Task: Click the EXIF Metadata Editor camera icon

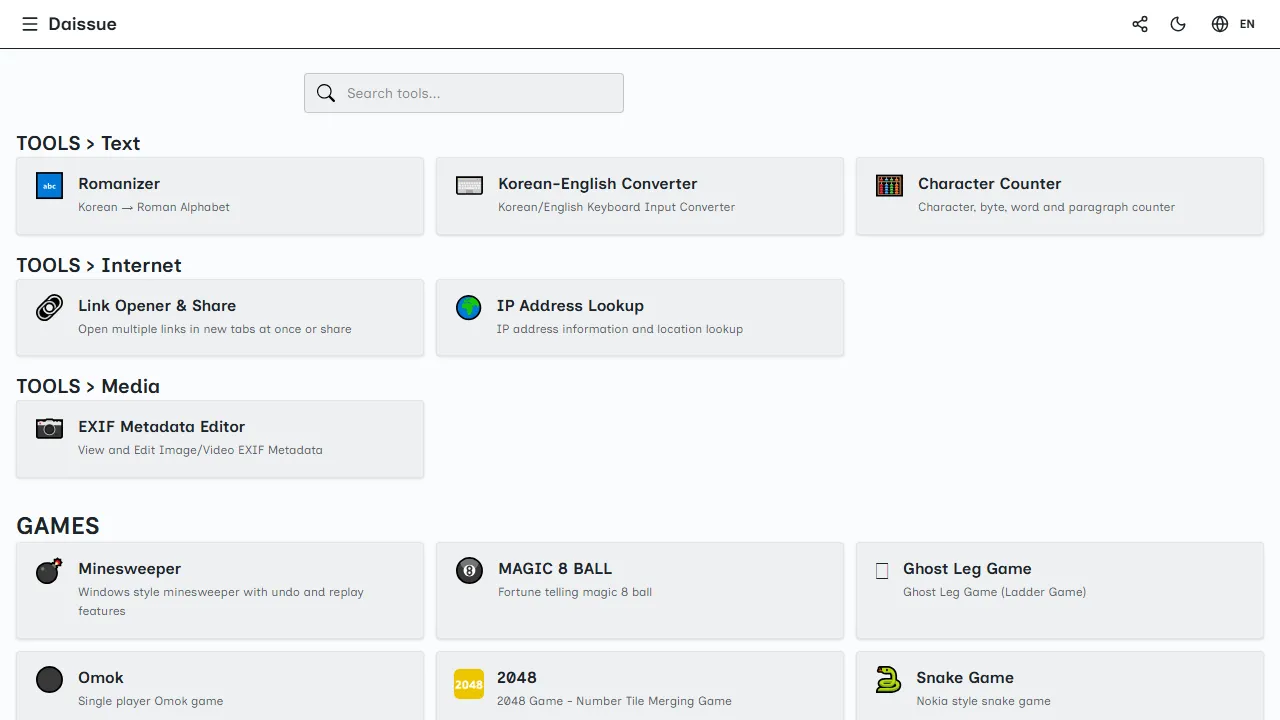Action: tap(49, 428)
